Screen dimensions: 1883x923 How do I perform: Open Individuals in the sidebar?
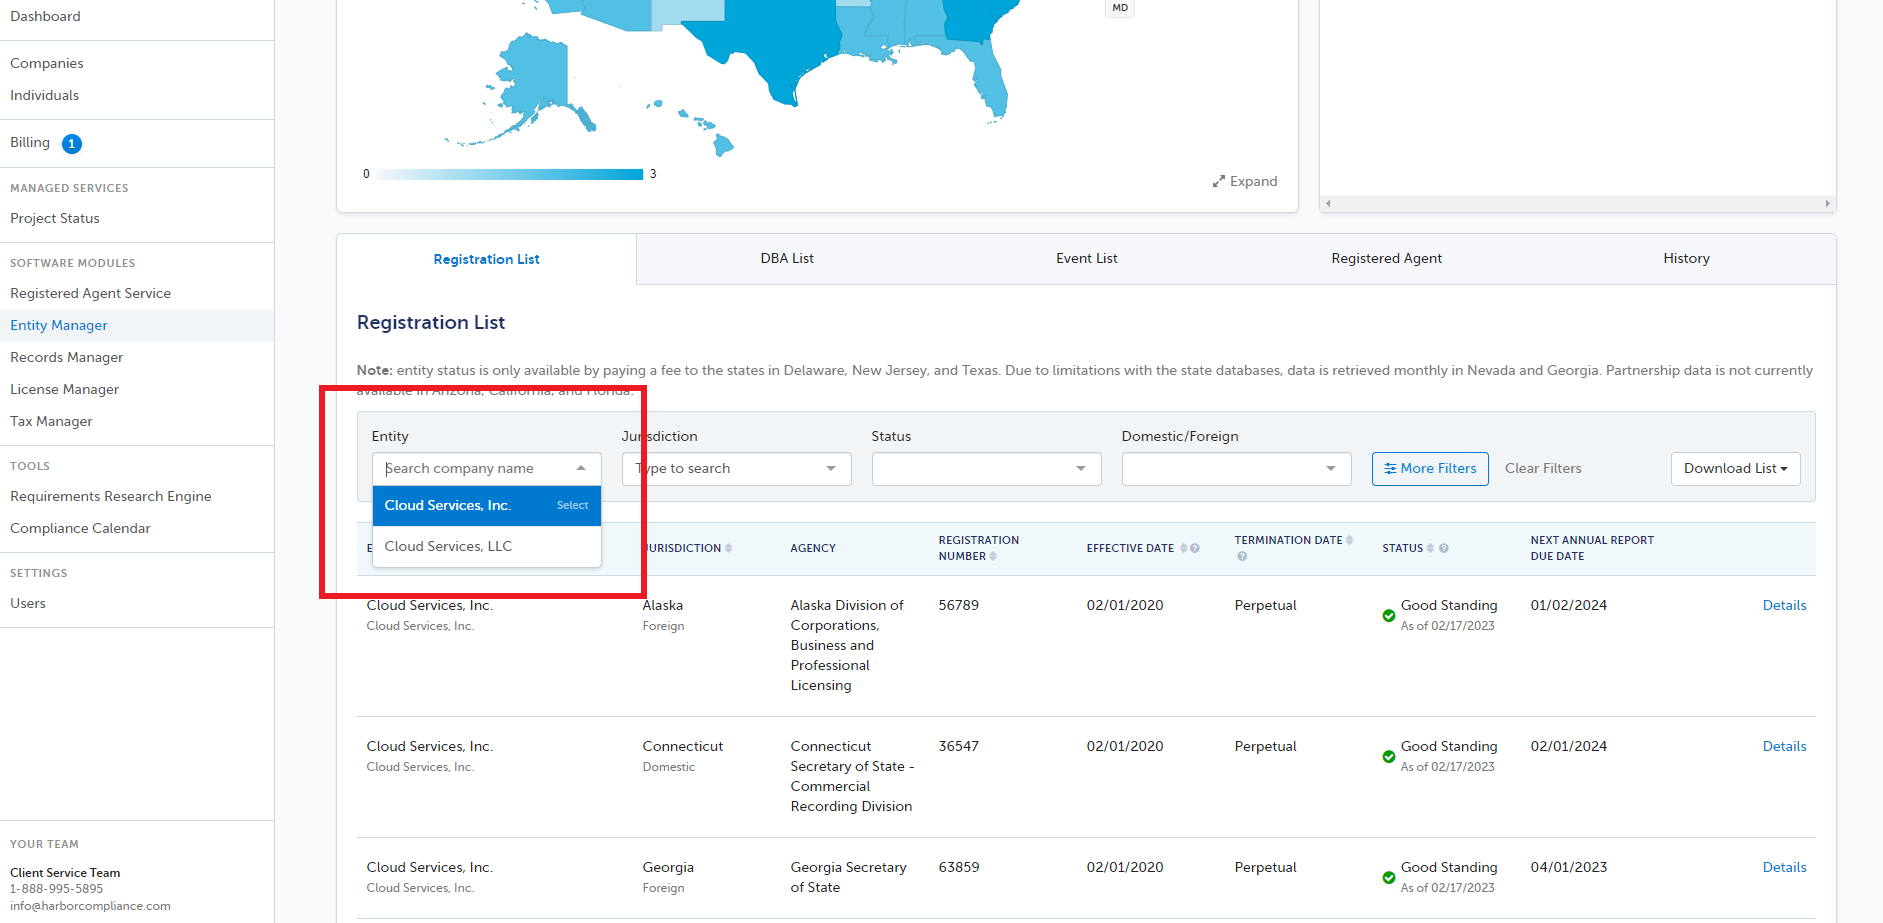pos(45,96)
